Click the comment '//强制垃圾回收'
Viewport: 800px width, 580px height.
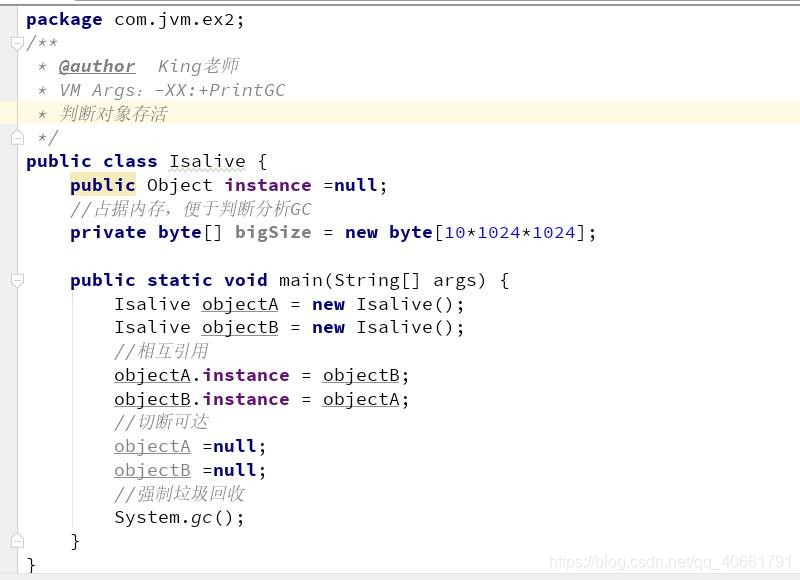(x=179, y=493)
